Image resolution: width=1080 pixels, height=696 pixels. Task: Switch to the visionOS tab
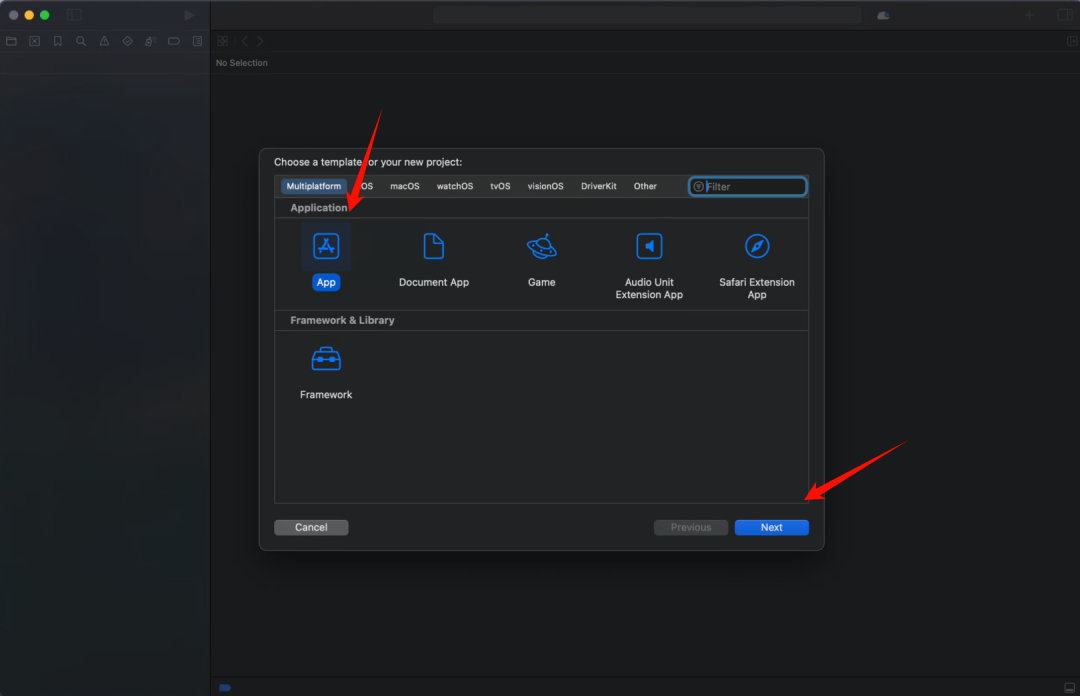point(546,186)
